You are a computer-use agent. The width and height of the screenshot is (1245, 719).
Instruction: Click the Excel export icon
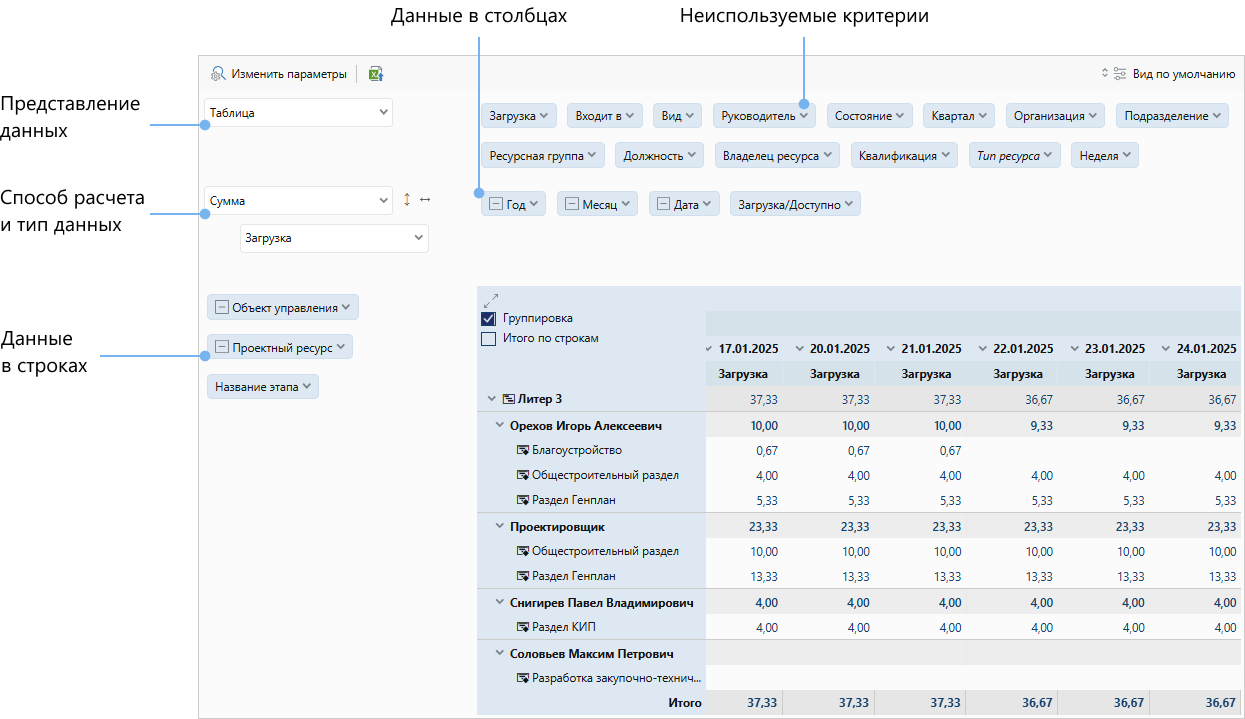click(x=376, y=73)
